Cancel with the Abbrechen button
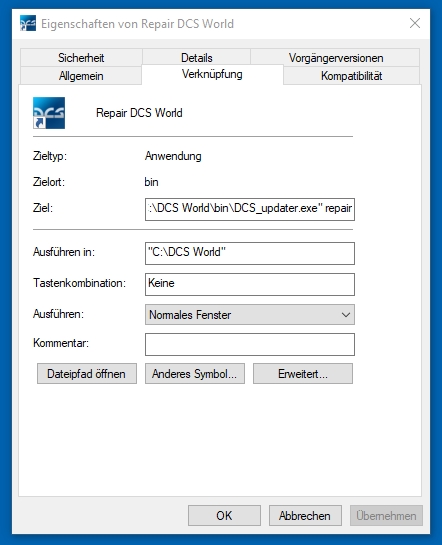This screenshot has height=545, width=442. (x=305, y=515)
